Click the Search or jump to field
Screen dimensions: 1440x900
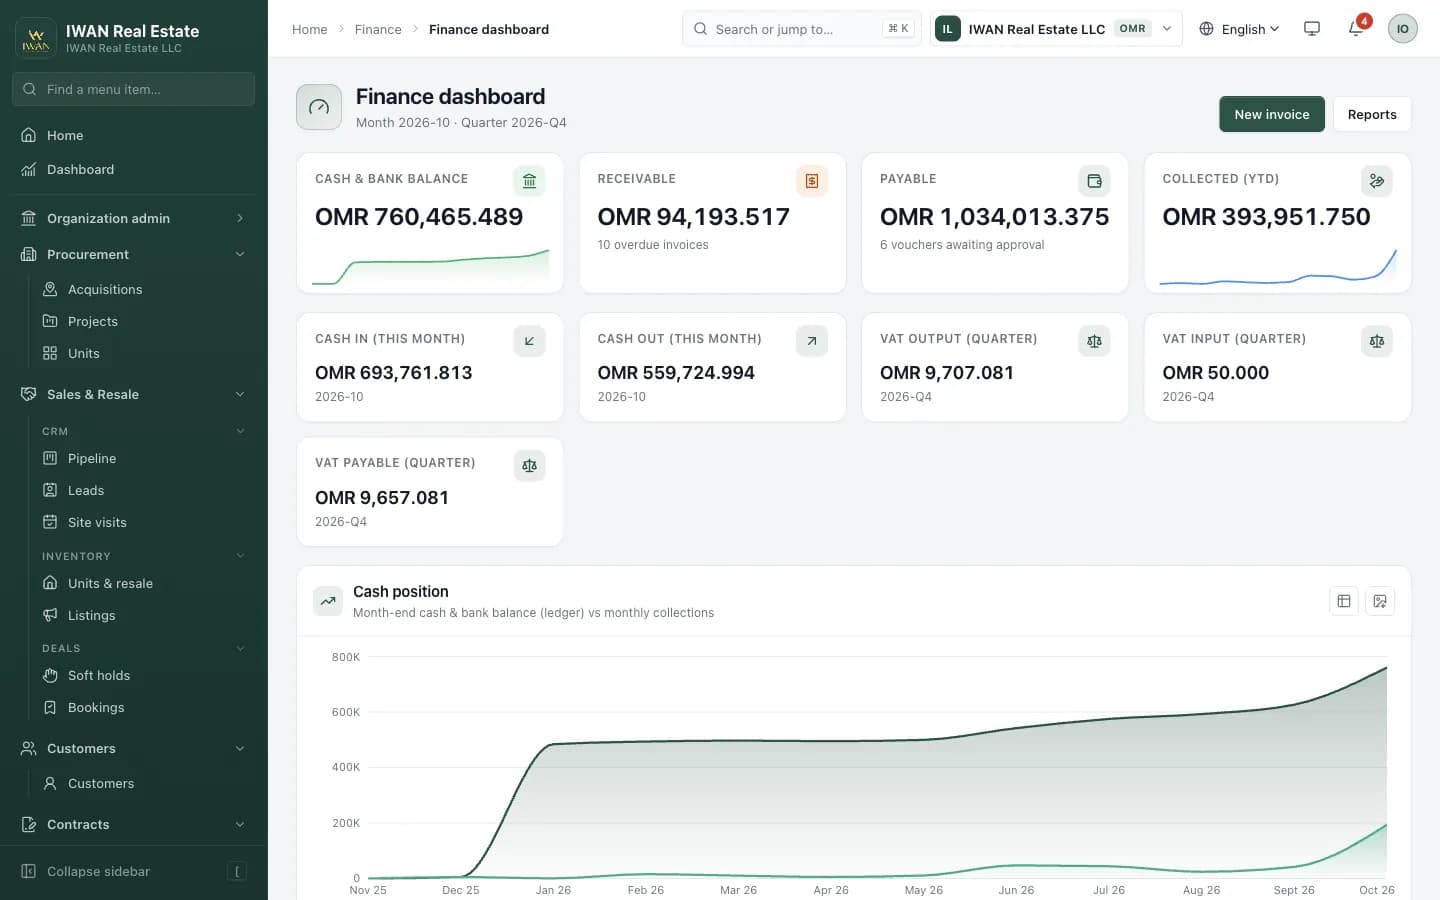(802, 29)
